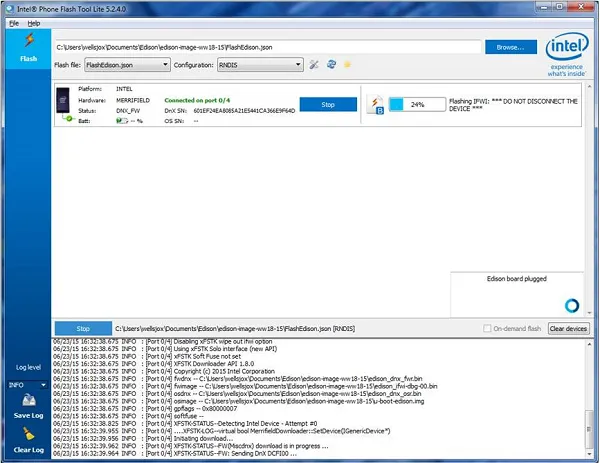Open the File menu

click(14, 22)
